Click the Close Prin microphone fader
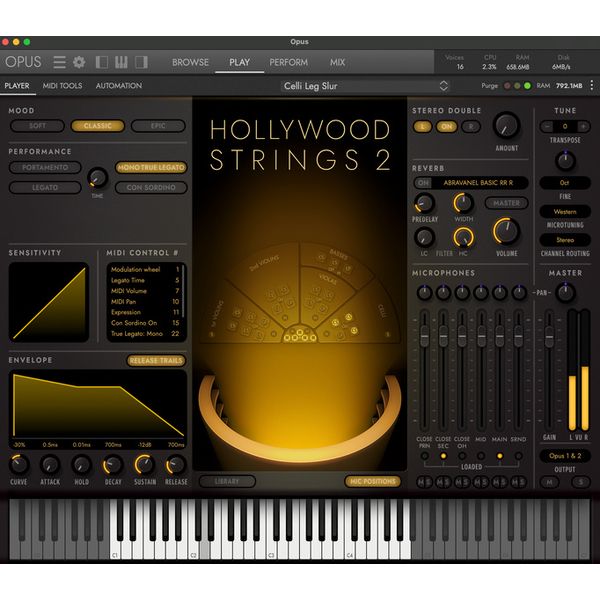600x600 pixels. pyautogui.click(x=424, y=335)
